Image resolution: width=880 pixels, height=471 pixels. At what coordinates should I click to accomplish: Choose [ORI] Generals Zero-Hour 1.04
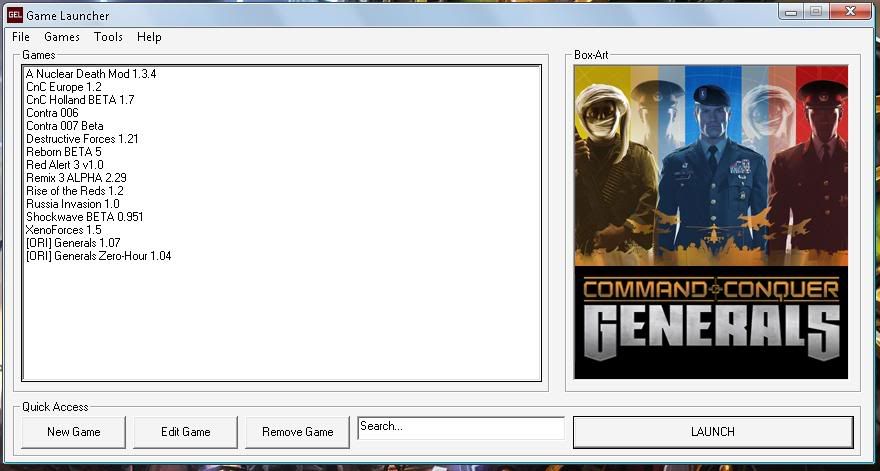tap(98, 256)
